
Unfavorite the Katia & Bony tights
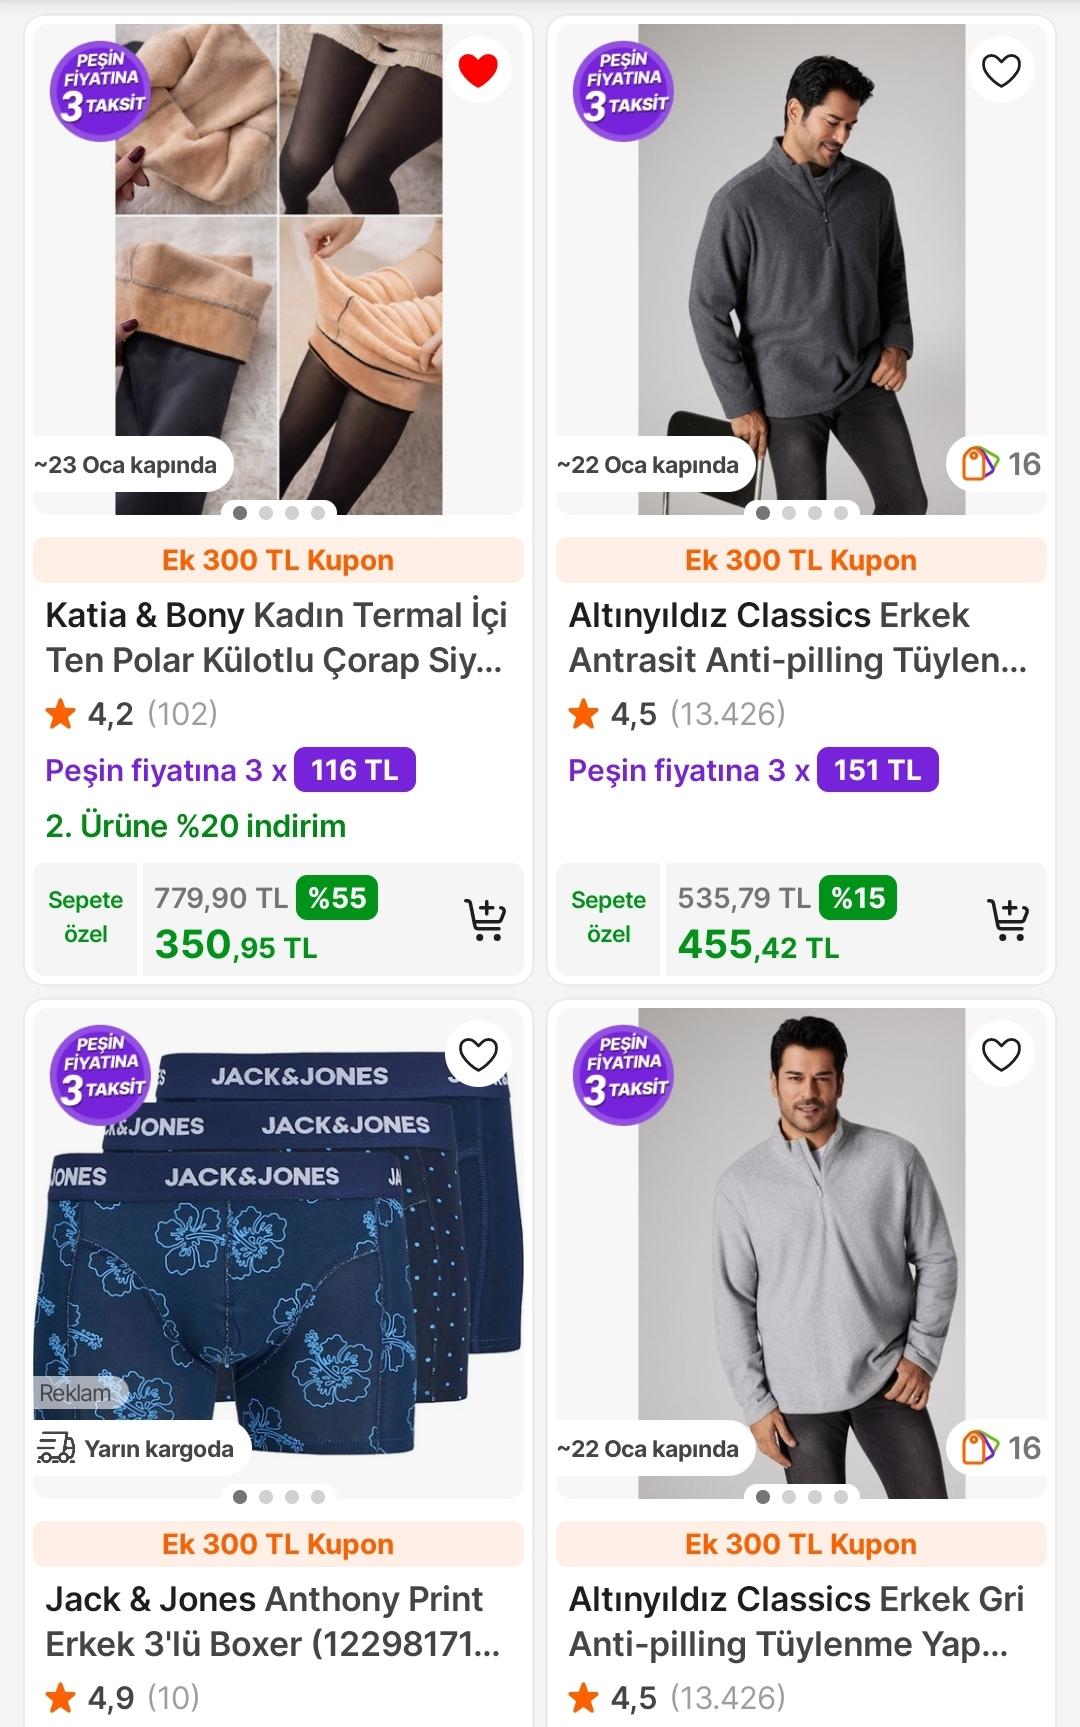[478, 70]
